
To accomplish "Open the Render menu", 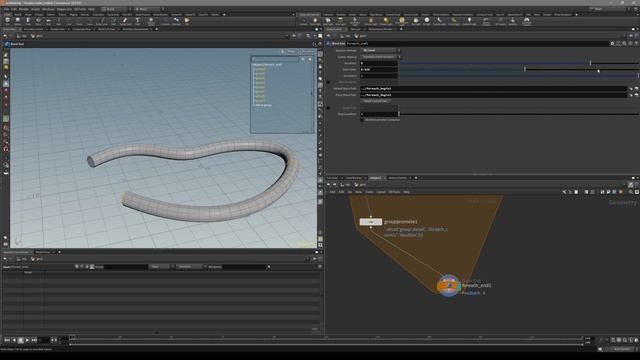I will click(24, 9).
